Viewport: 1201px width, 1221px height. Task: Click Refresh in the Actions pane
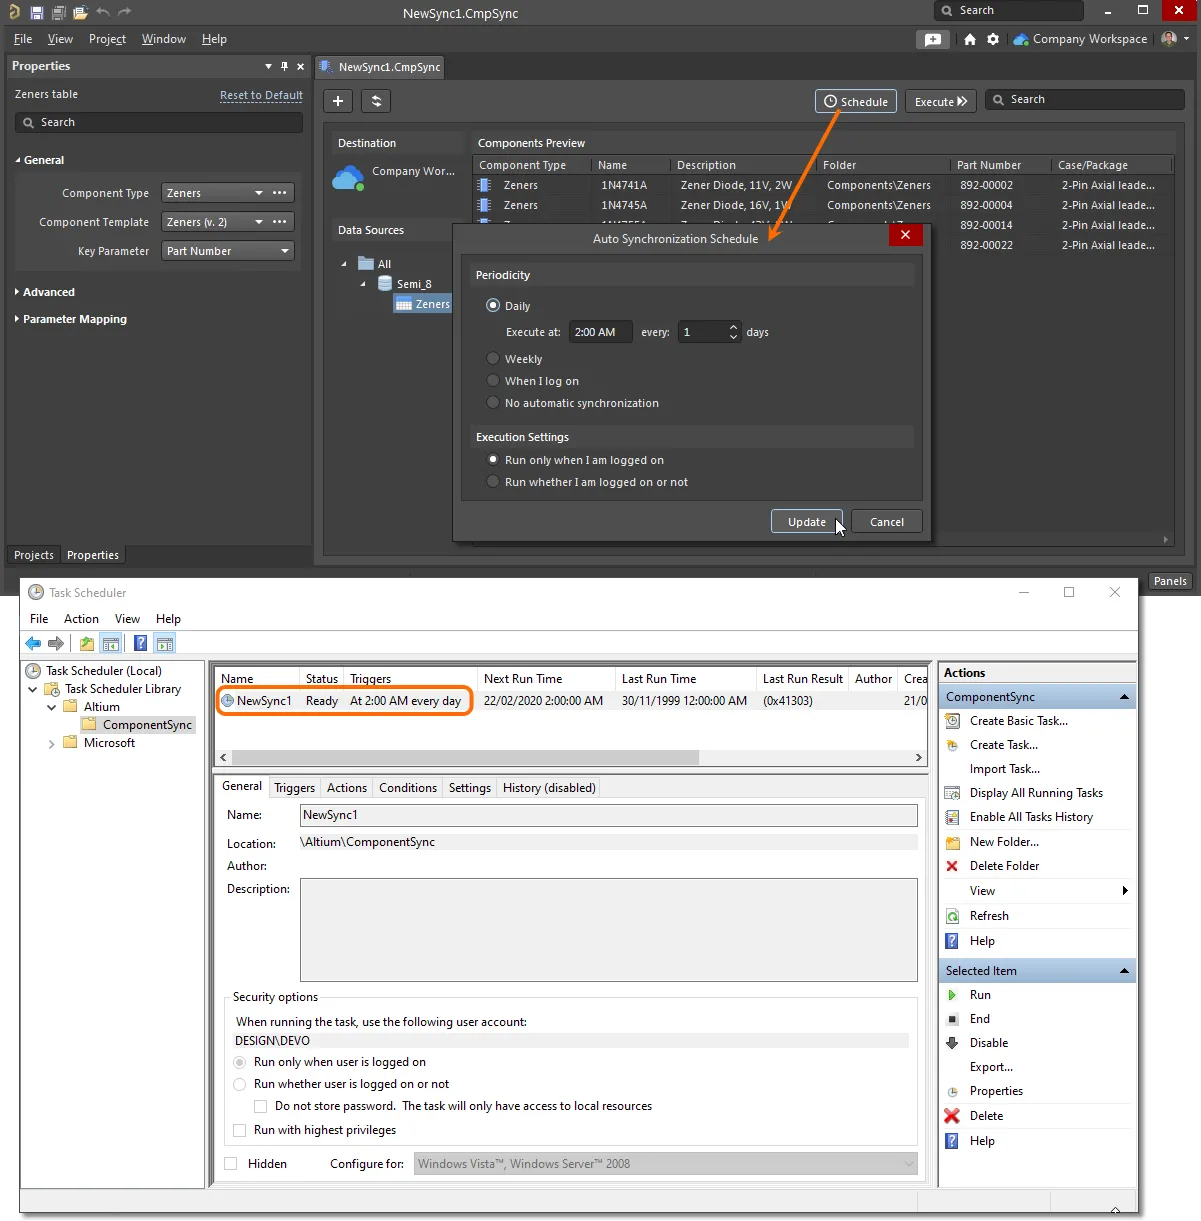click(x=989, y=916)
